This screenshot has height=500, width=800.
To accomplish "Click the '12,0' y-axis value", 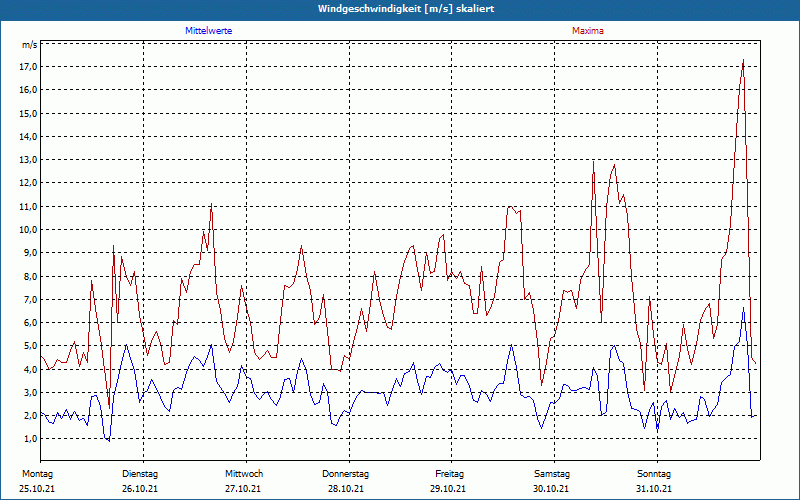I will tap(28, 183).
